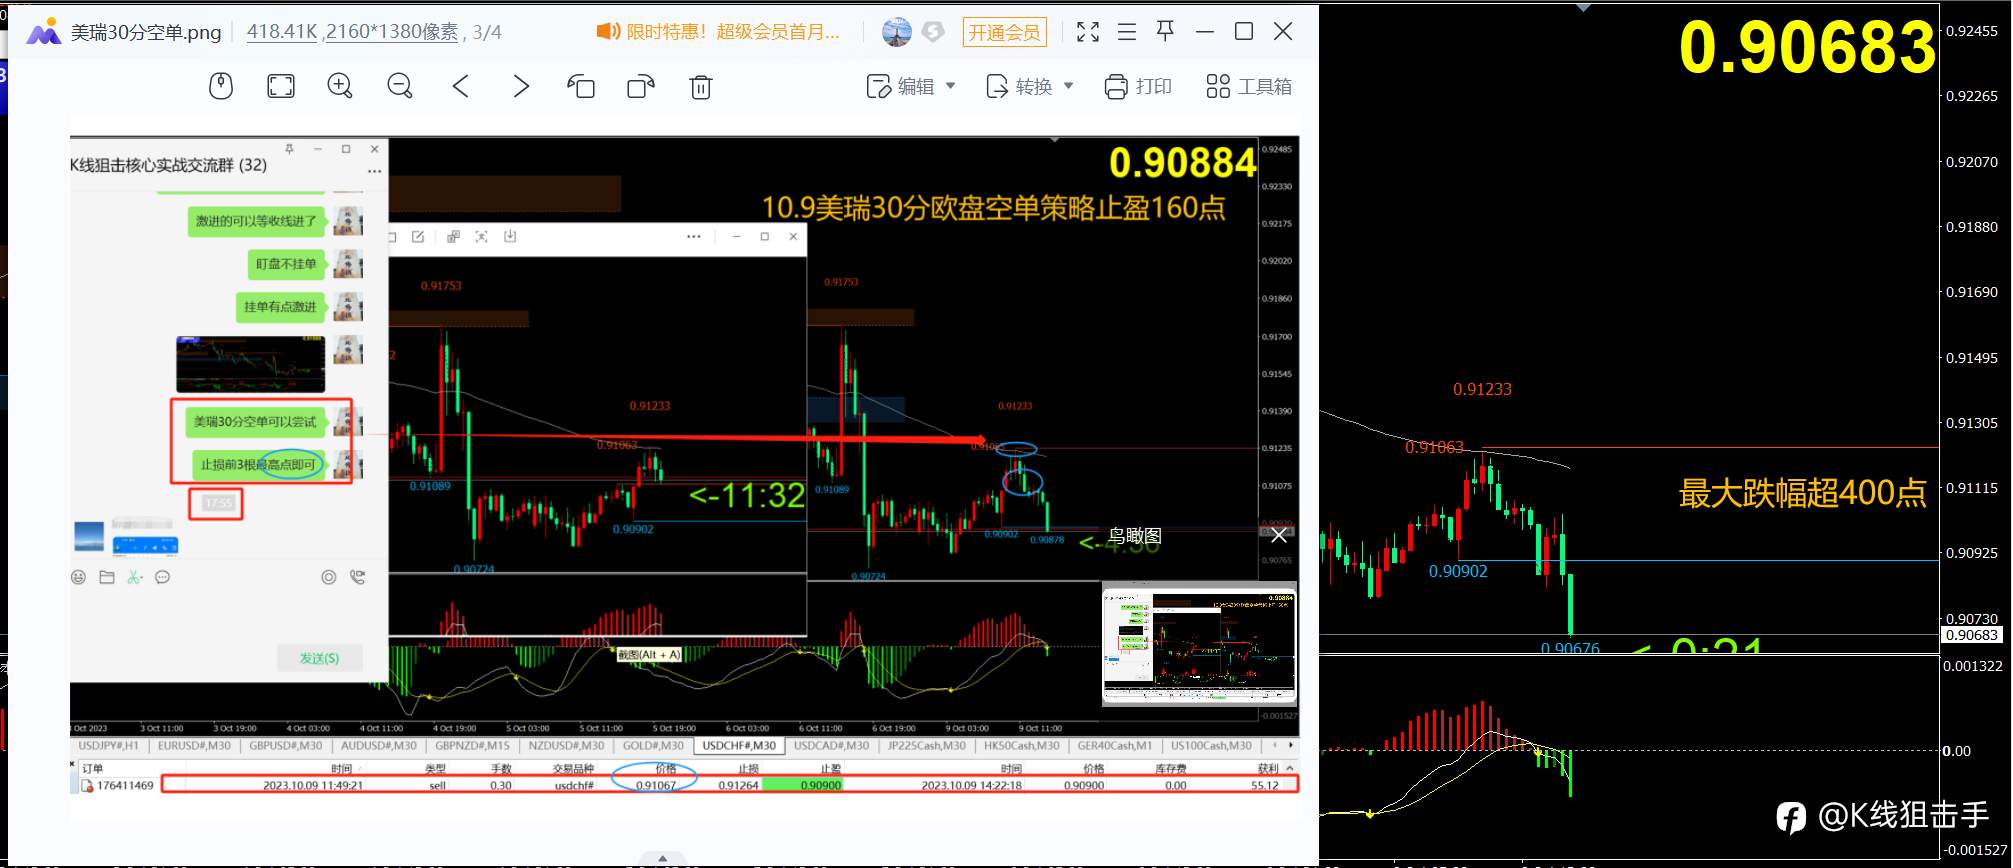Enter full screen view mode
2013x868 pixels.
tap(1088, 32)
